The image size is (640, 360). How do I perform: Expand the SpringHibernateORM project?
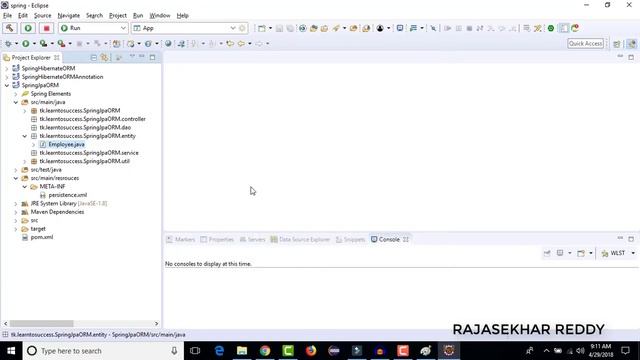7,69
